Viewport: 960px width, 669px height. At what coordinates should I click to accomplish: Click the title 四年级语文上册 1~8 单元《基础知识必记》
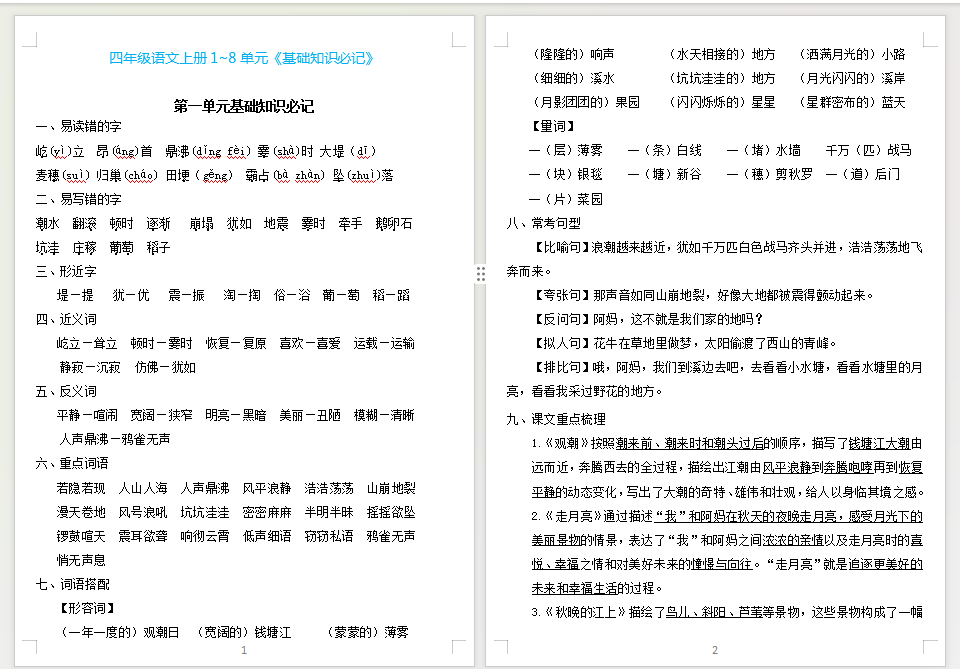pyautogui.click(x=241, y=58)
